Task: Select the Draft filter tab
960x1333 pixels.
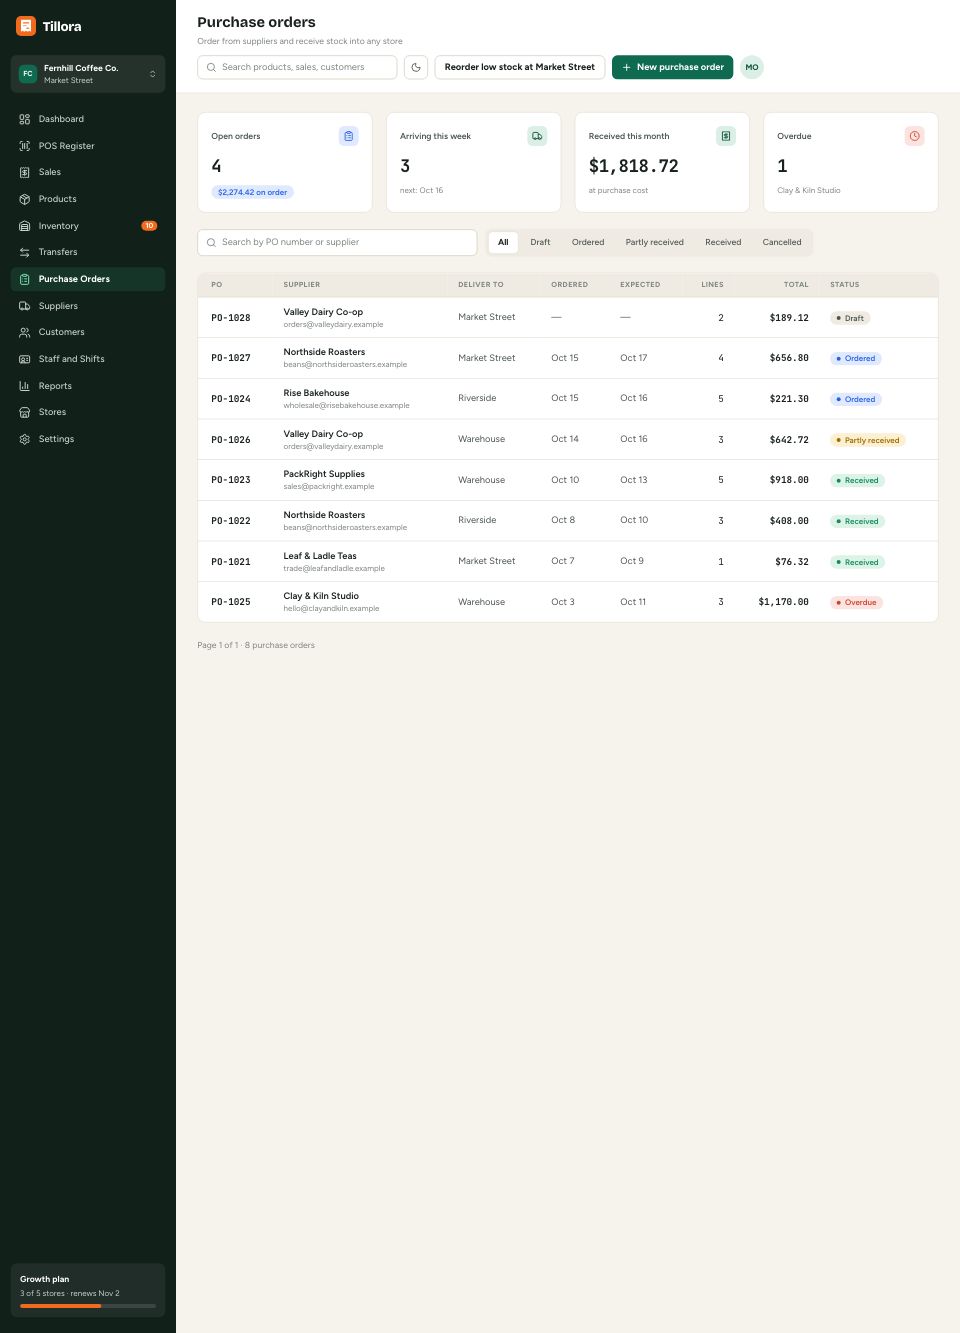Action: 540,242
